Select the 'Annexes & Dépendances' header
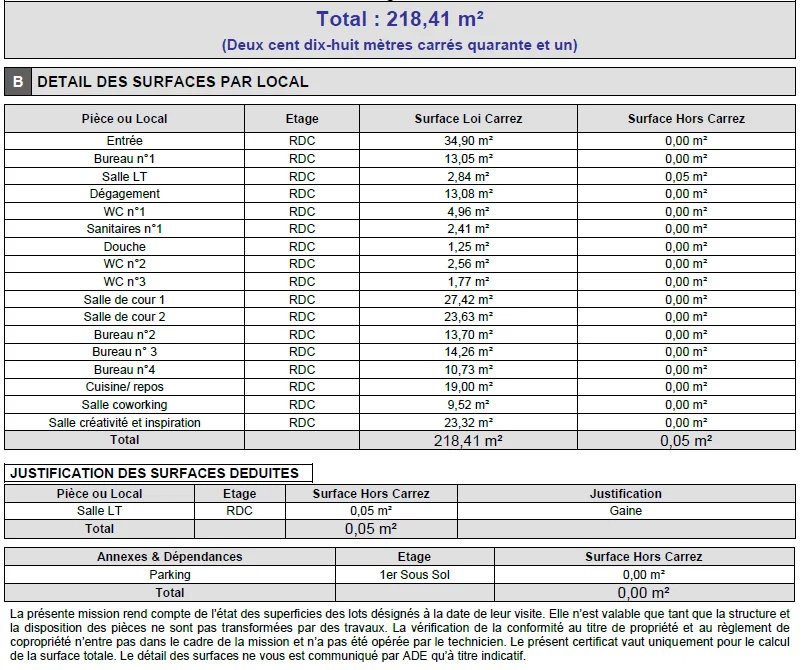Image resolution: width=804 pixels, height=670 pixels. (x=170, y=557)
